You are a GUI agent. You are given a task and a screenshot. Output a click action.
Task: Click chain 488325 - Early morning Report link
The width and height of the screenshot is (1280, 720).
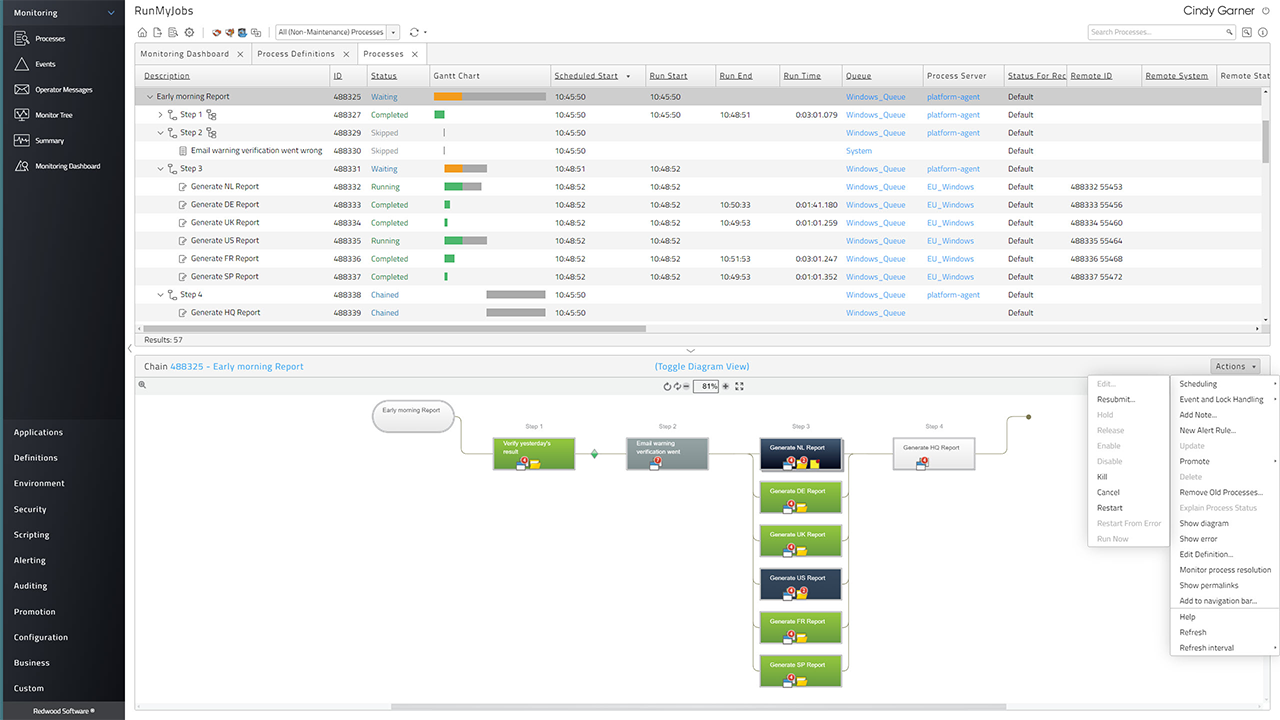[236, 366]
